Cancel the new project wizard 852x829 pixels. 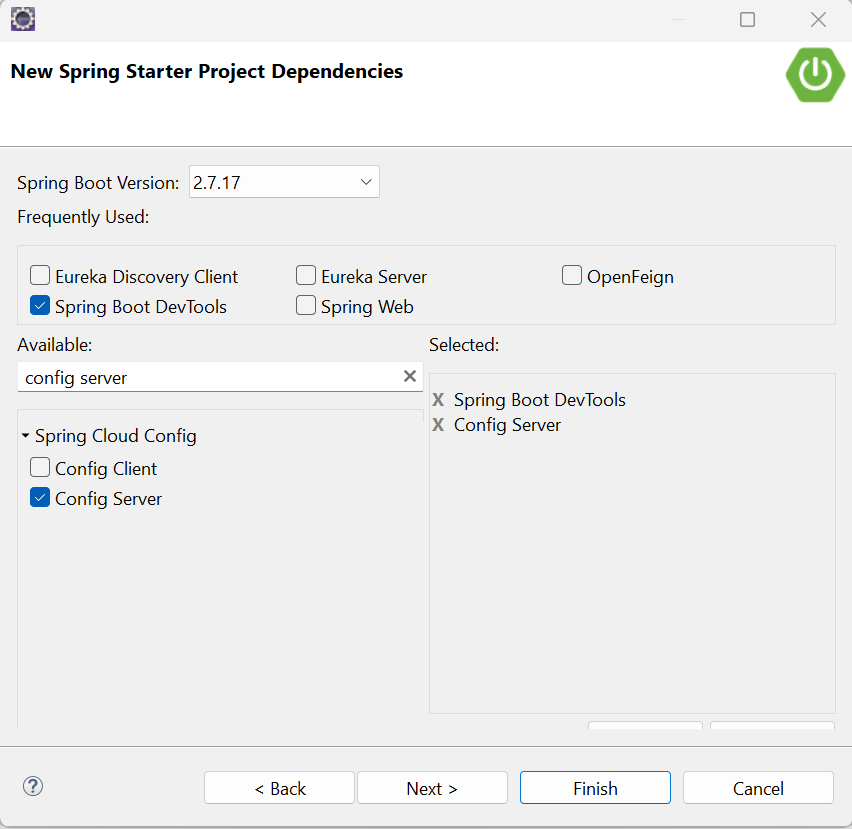(x=758, y=788)
